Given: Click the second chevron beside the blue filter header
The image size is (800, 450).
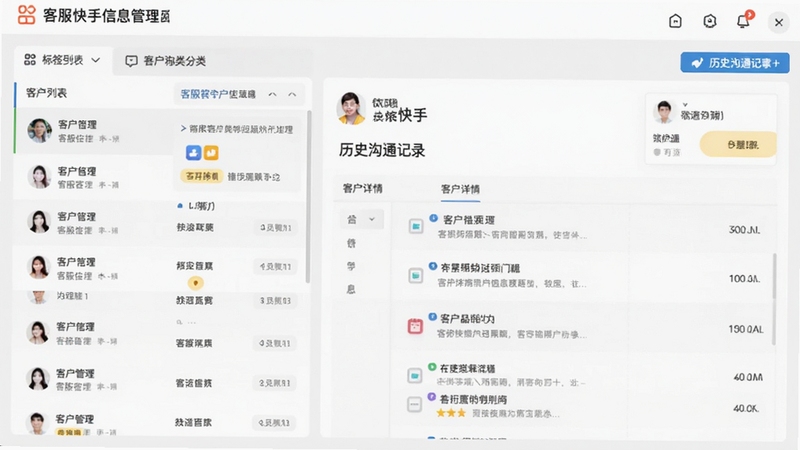Looking at the screenshot, I should coord(292,94).
